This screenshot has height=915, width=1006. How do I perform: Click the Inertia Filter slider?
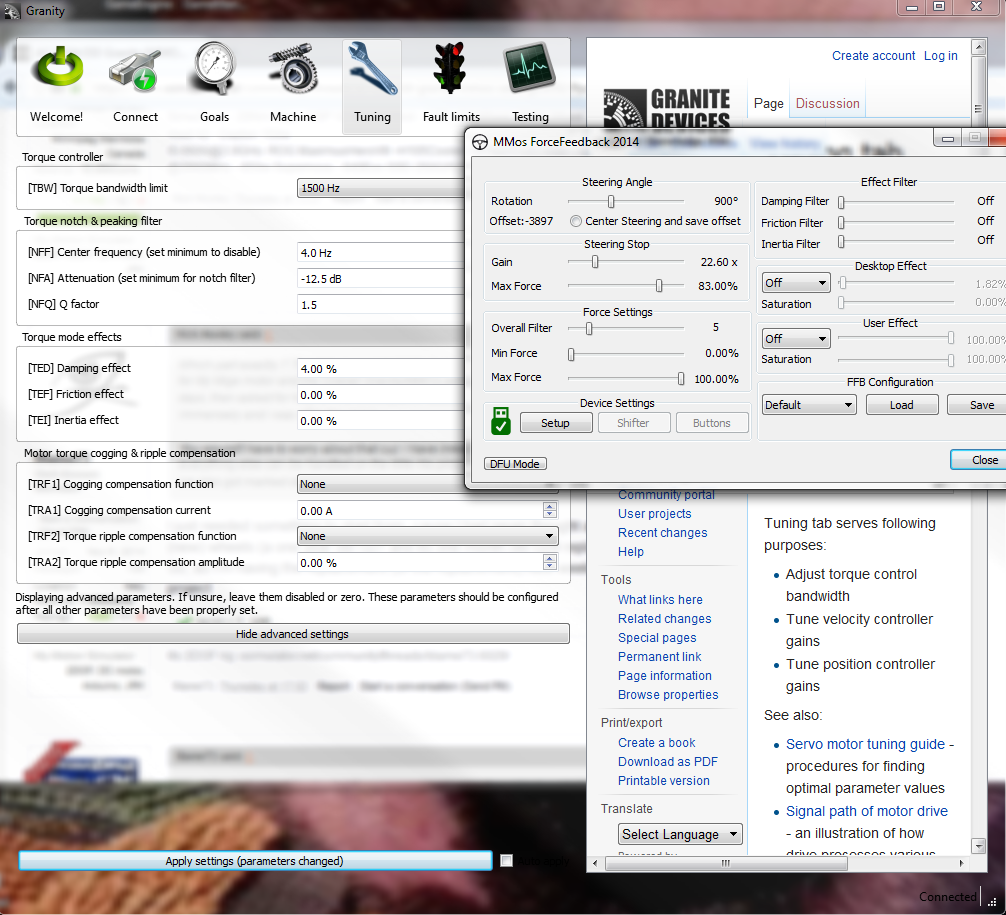point(841,242)
